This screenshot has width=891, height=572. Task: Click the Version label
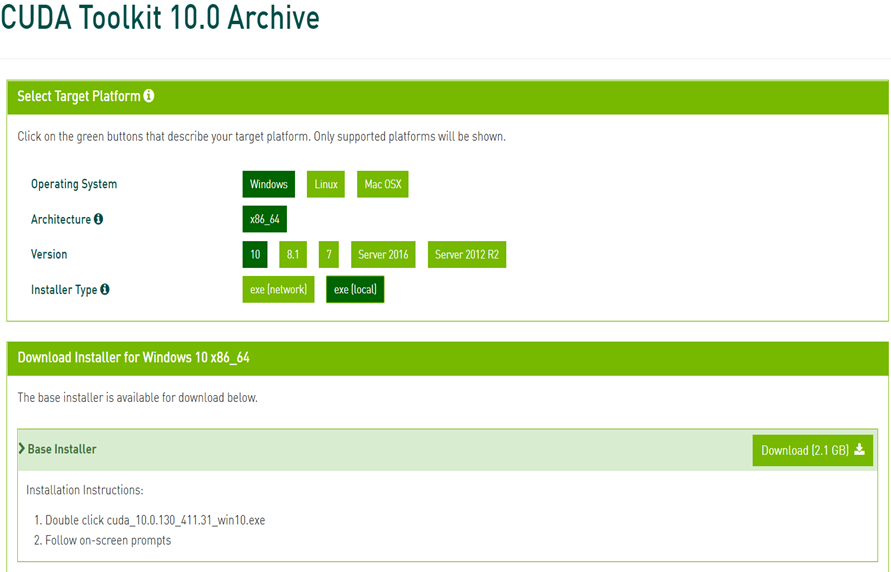click(x=49, y=254)
